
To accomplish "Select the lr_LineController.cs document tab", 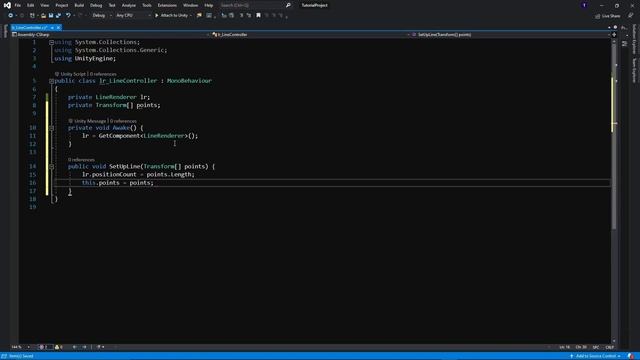I will click(x=30, y=27).
